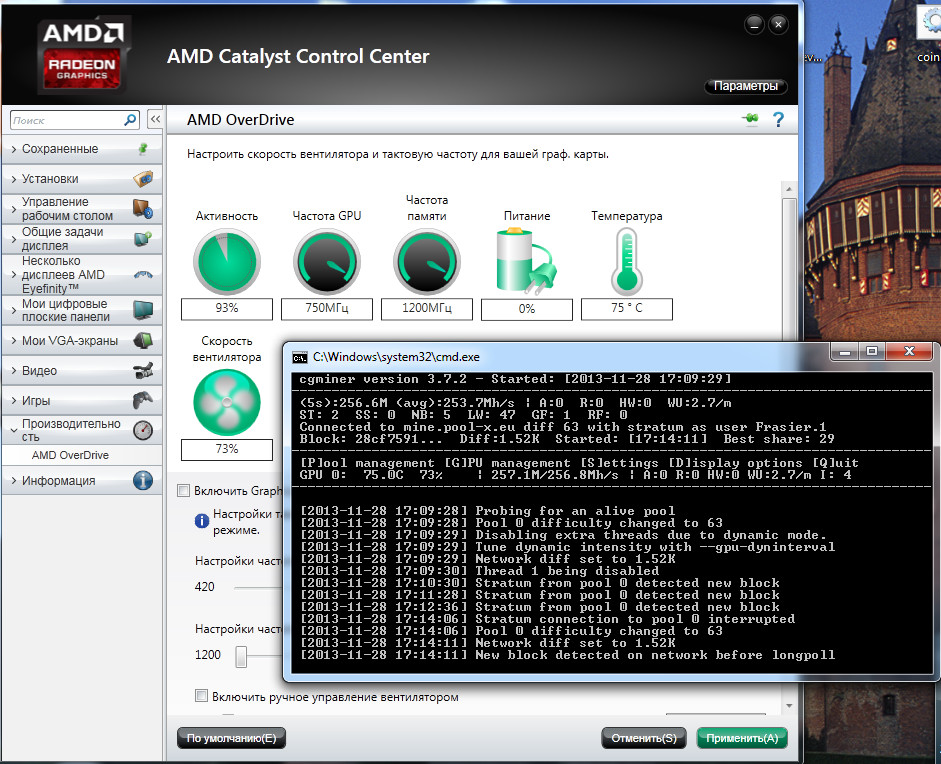Open the blue help question mark
Screen dimensions: 941x764
pyautogui.click(x=778, y=119)
